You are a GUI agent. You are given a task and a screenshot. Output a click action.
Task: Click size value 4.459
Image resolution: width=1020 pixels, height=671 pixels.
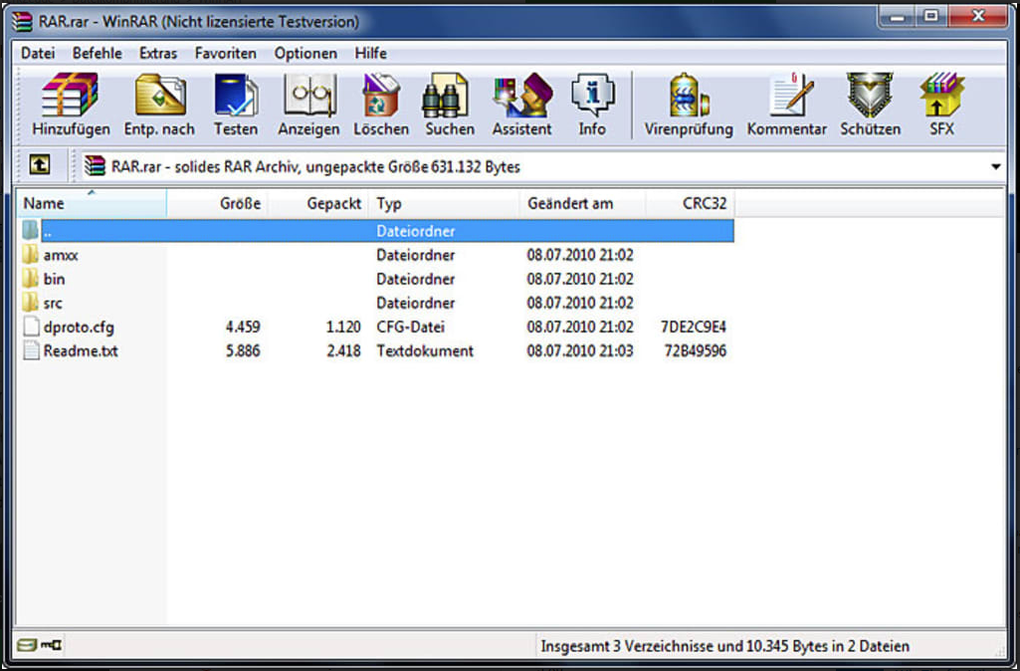(x=243, y=327)
